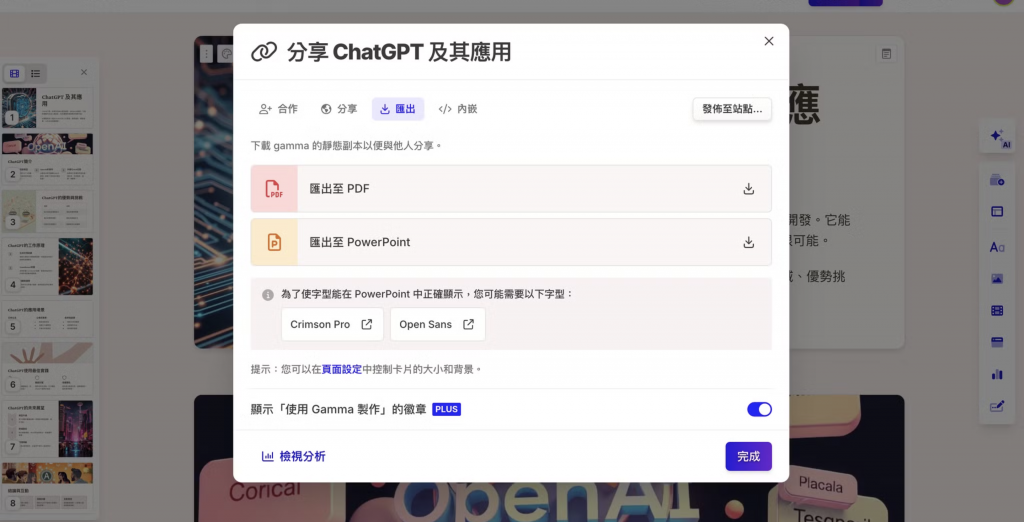The width and height of the screenshot is (1024, 522).
Task: Click the orange PowerPoint file icon
Action: 274,242
